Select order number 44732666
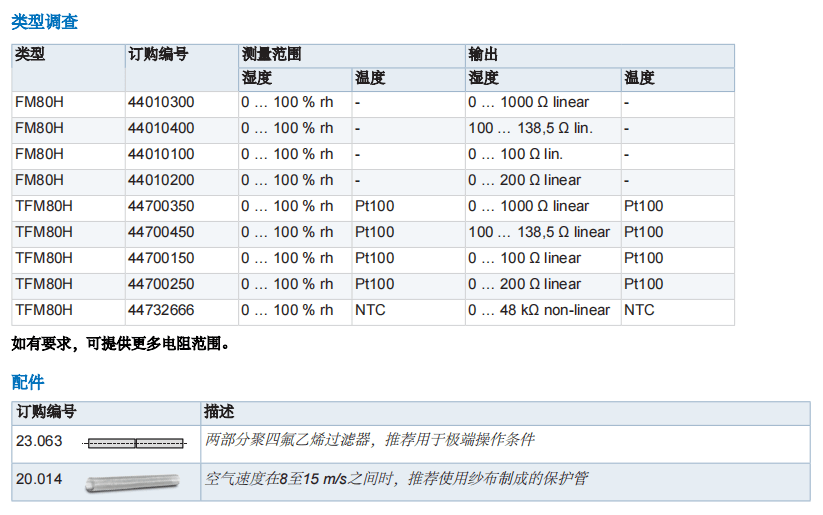Viewport: 823px width, 515px height. click(161, 310)
